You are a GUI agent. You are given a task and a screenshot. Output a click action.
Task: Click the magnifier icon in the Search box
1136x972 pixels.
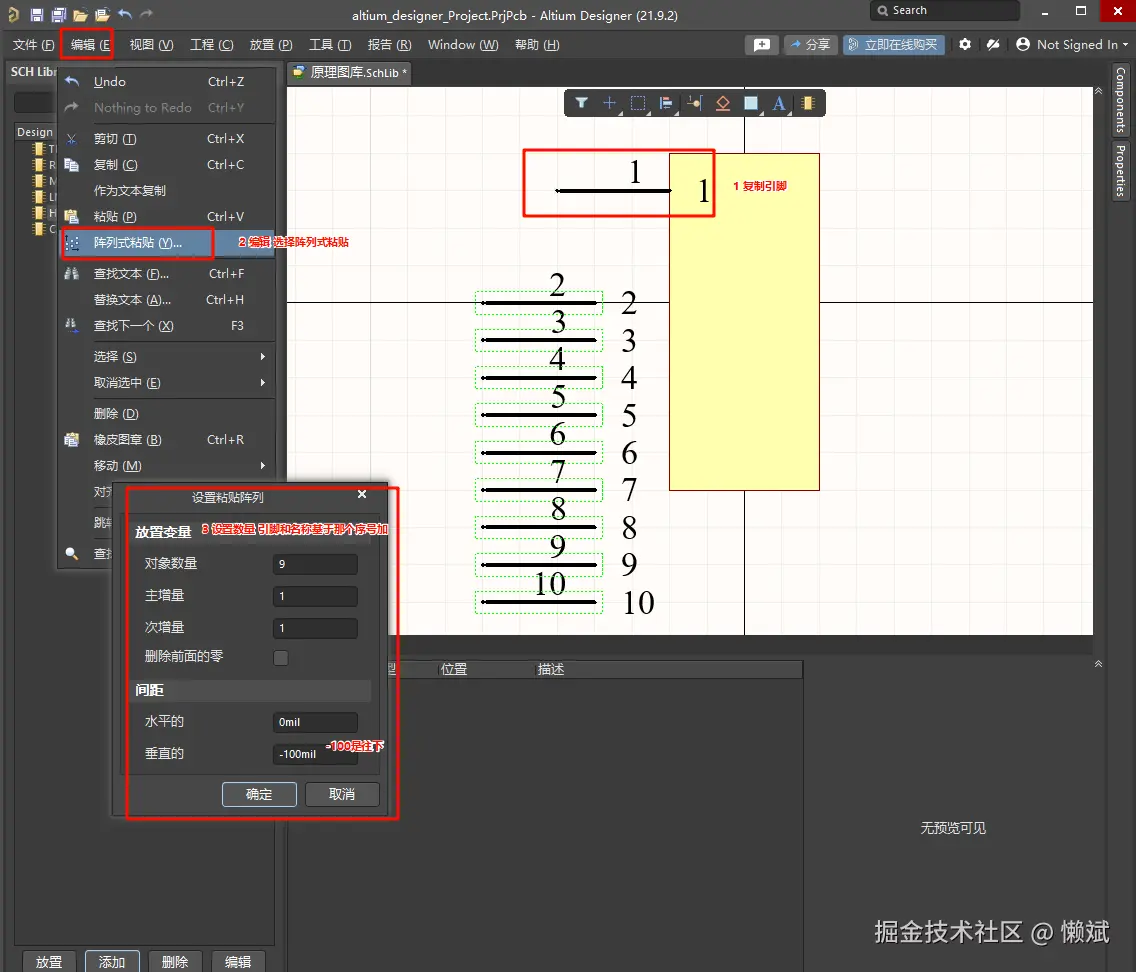882,10
